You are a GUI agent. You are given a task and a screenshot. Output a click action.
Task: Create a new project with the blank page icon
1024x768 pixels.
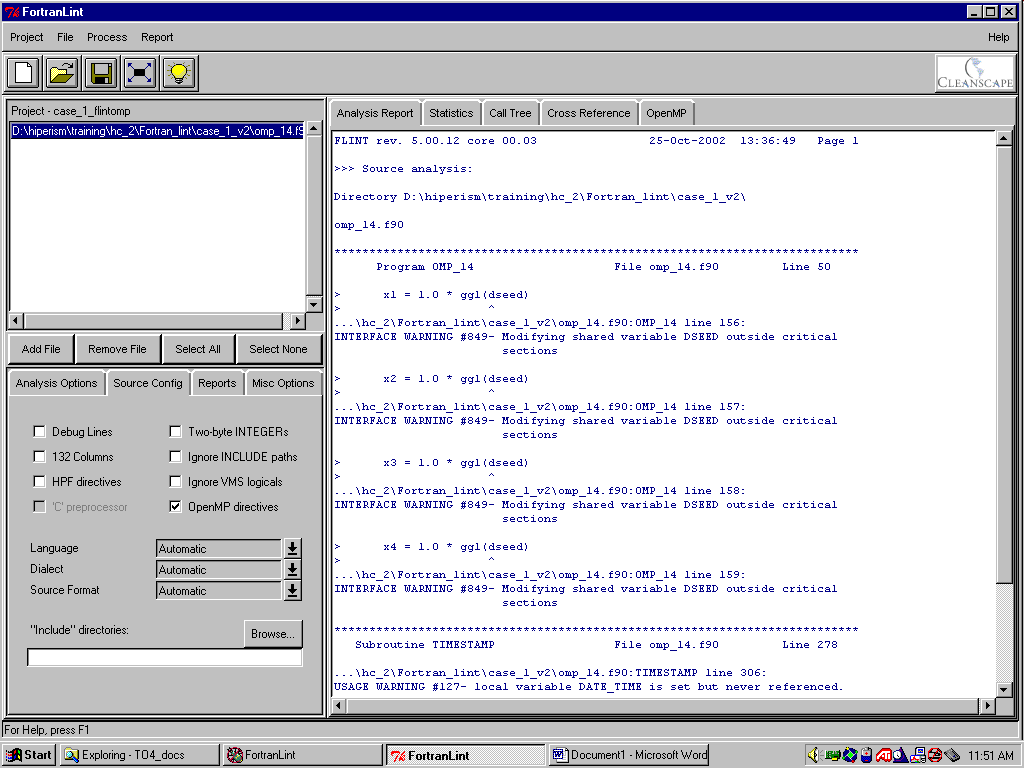[x=24, y=72]
